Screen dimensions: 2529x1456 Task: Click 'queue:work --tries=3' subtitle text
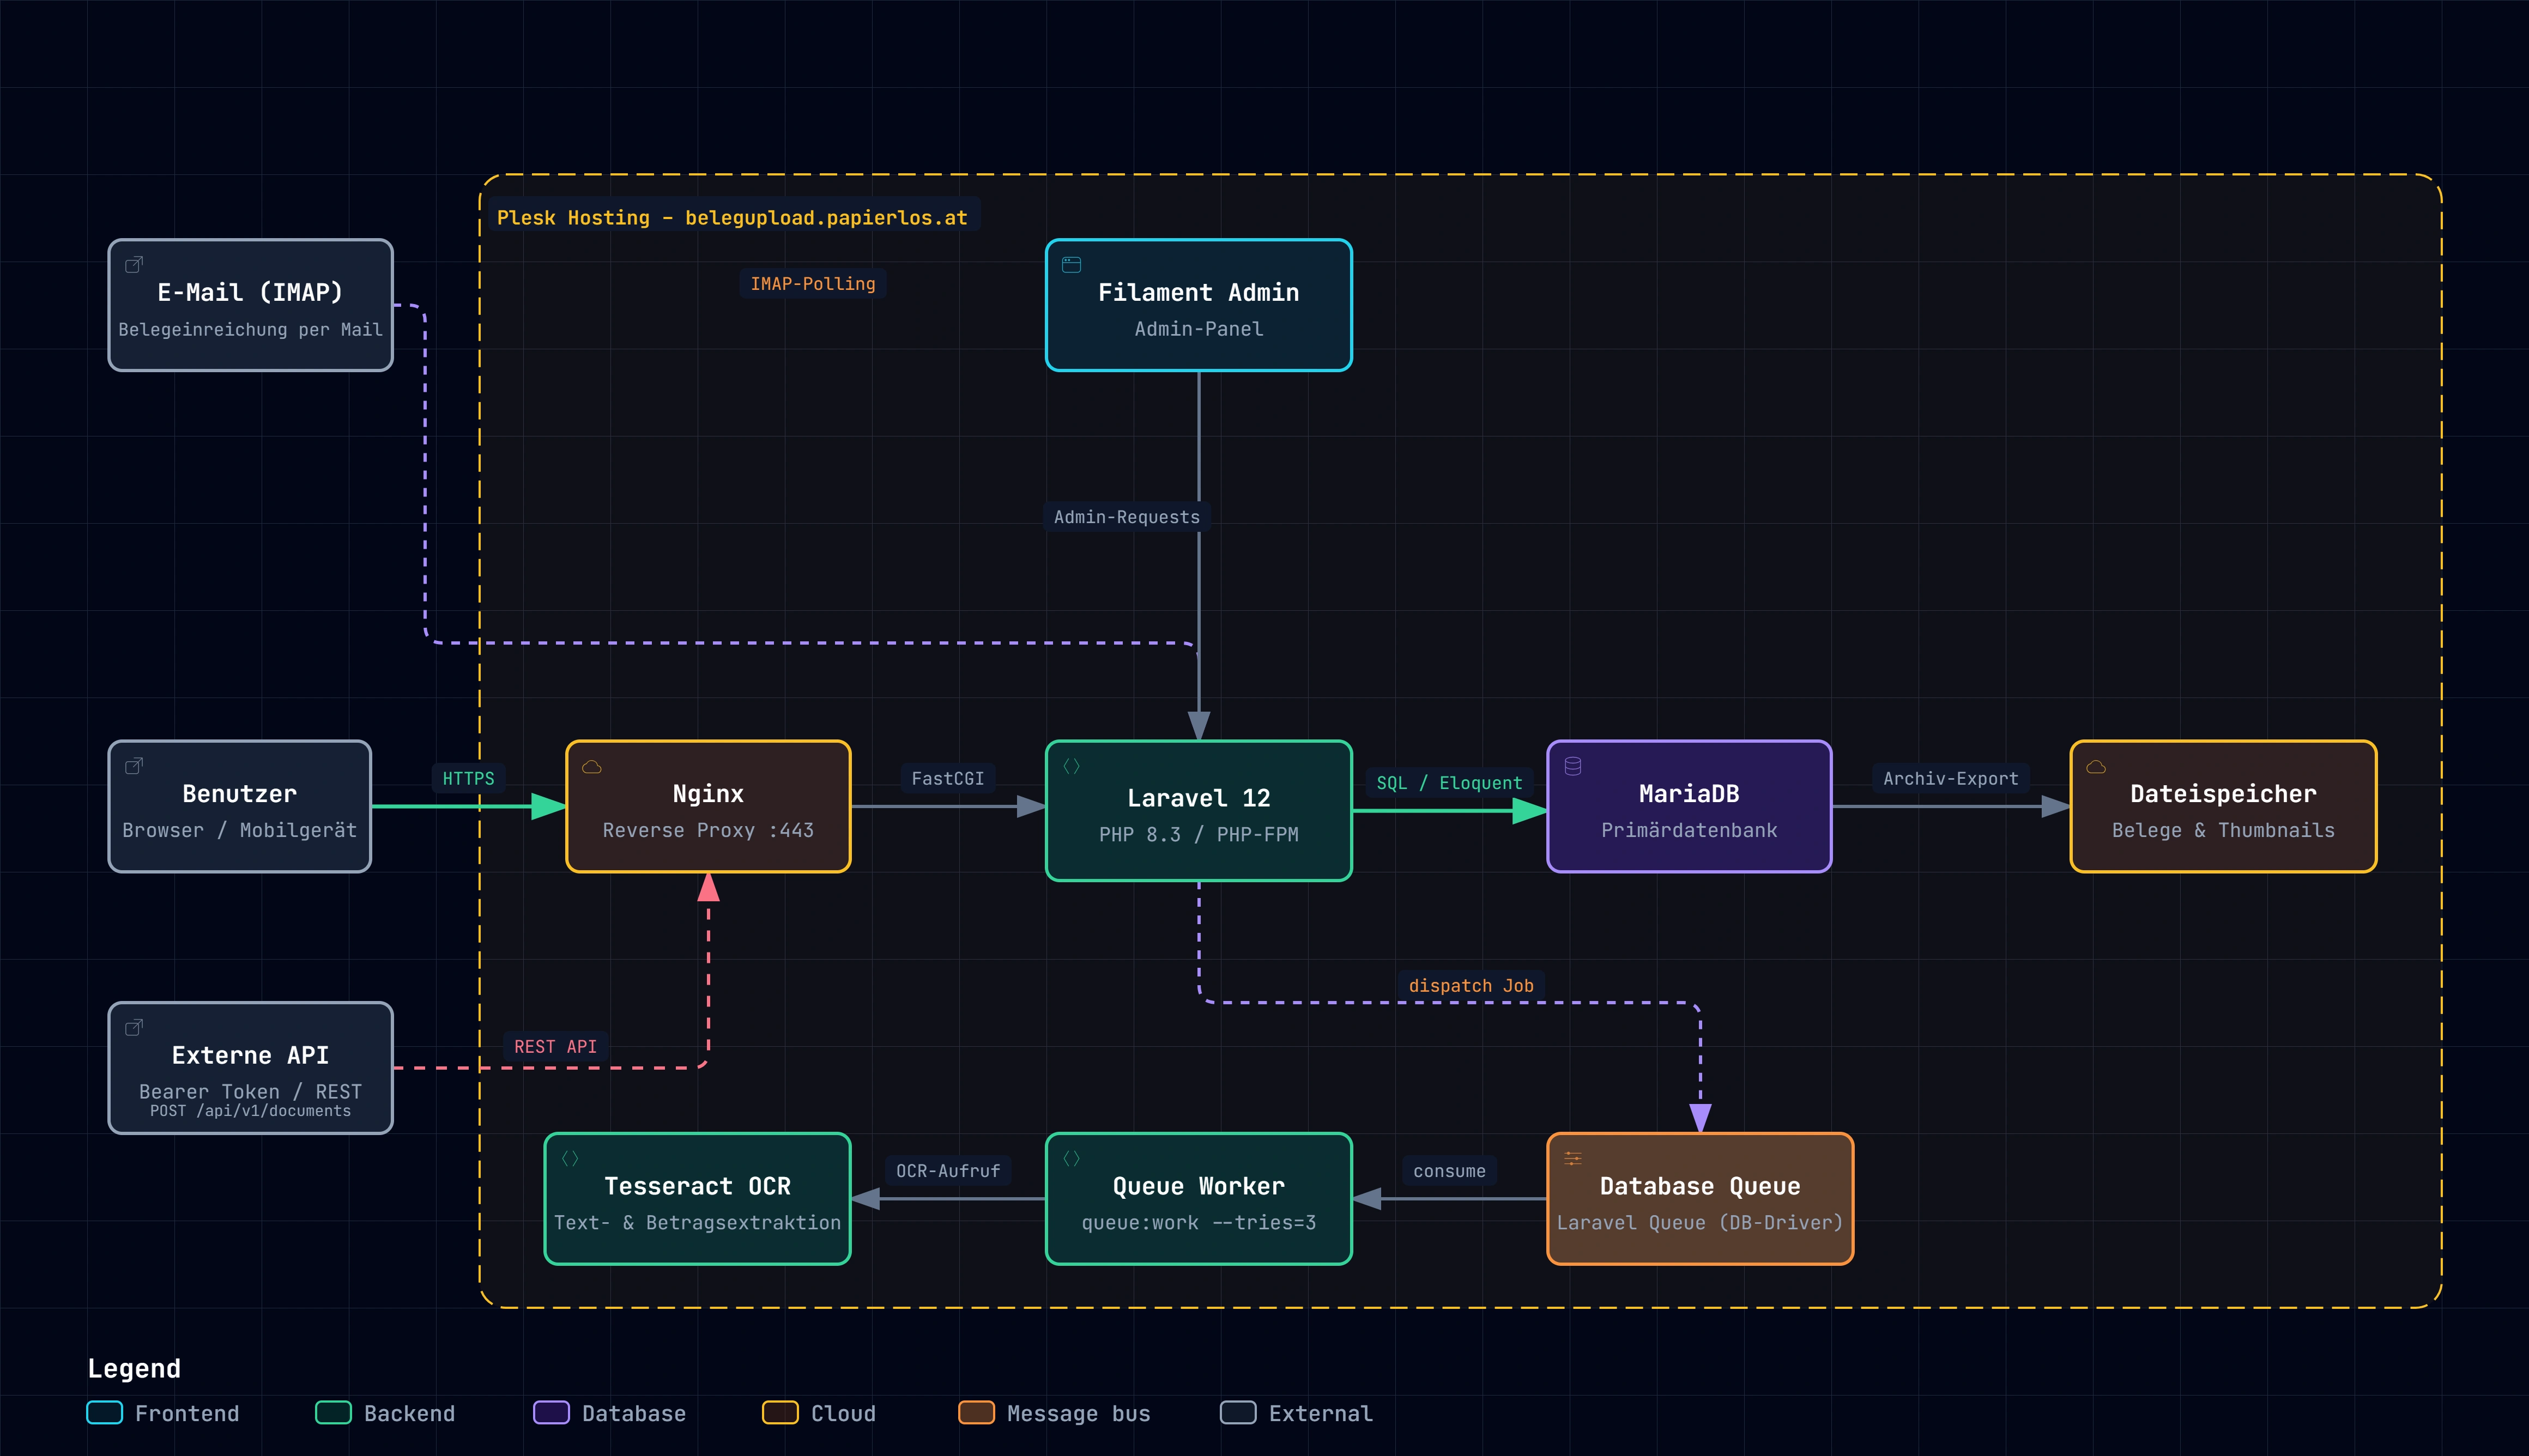click(1198, 1222)
